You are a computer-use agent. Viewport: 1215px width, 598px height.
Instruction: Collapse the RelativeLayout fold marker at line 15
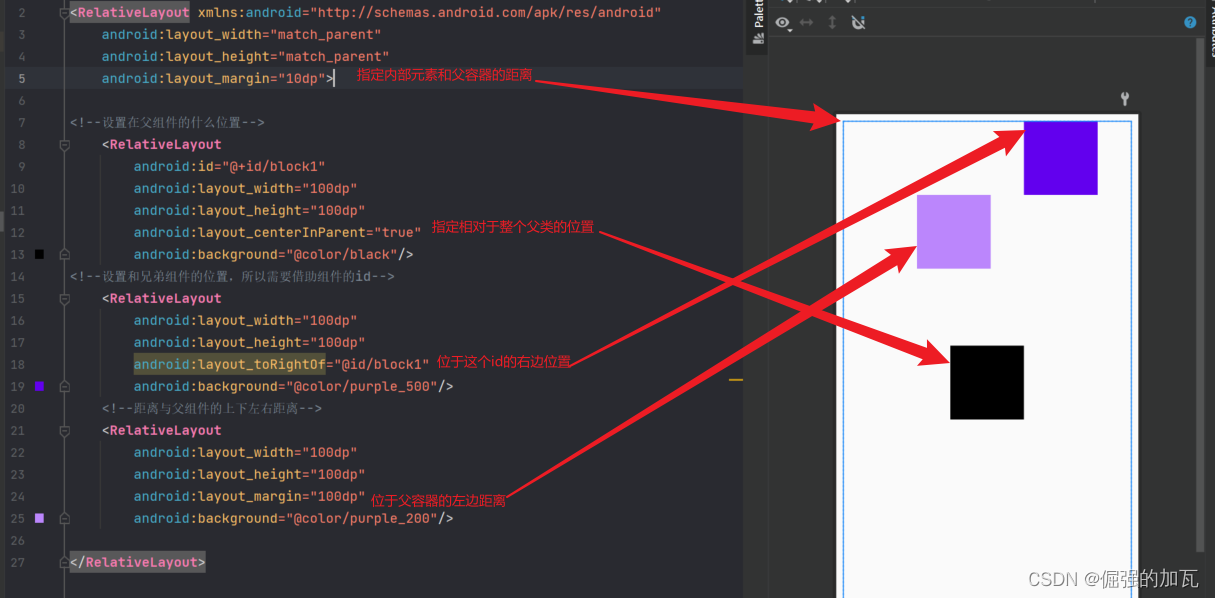(65, 299)
